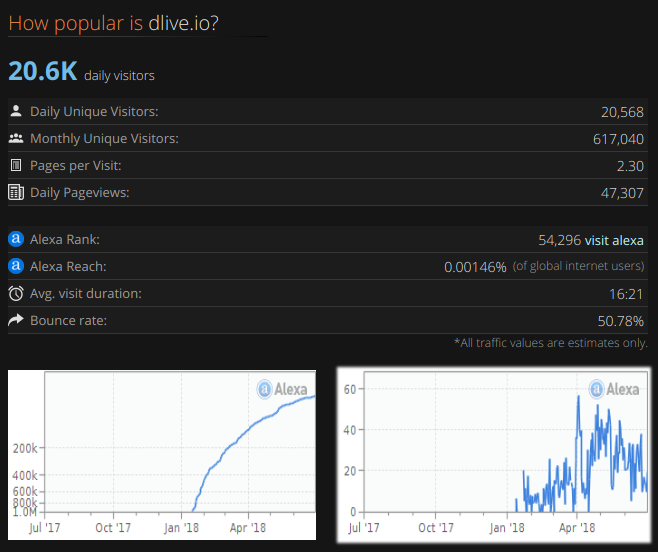Click the Alexa Reach label

(x=68, y=266)
